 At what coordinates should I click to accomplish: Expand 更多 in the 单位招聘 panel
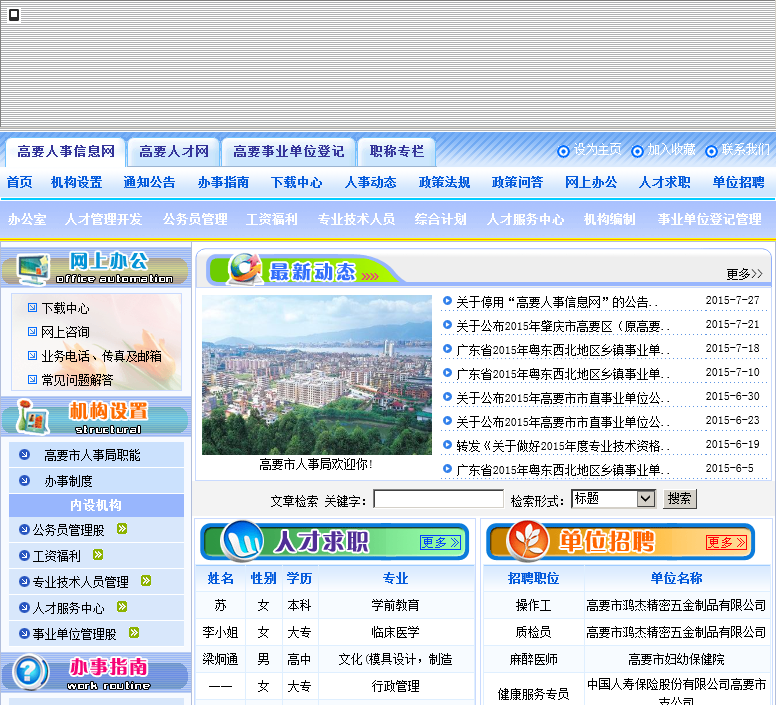tap(725, 542)
